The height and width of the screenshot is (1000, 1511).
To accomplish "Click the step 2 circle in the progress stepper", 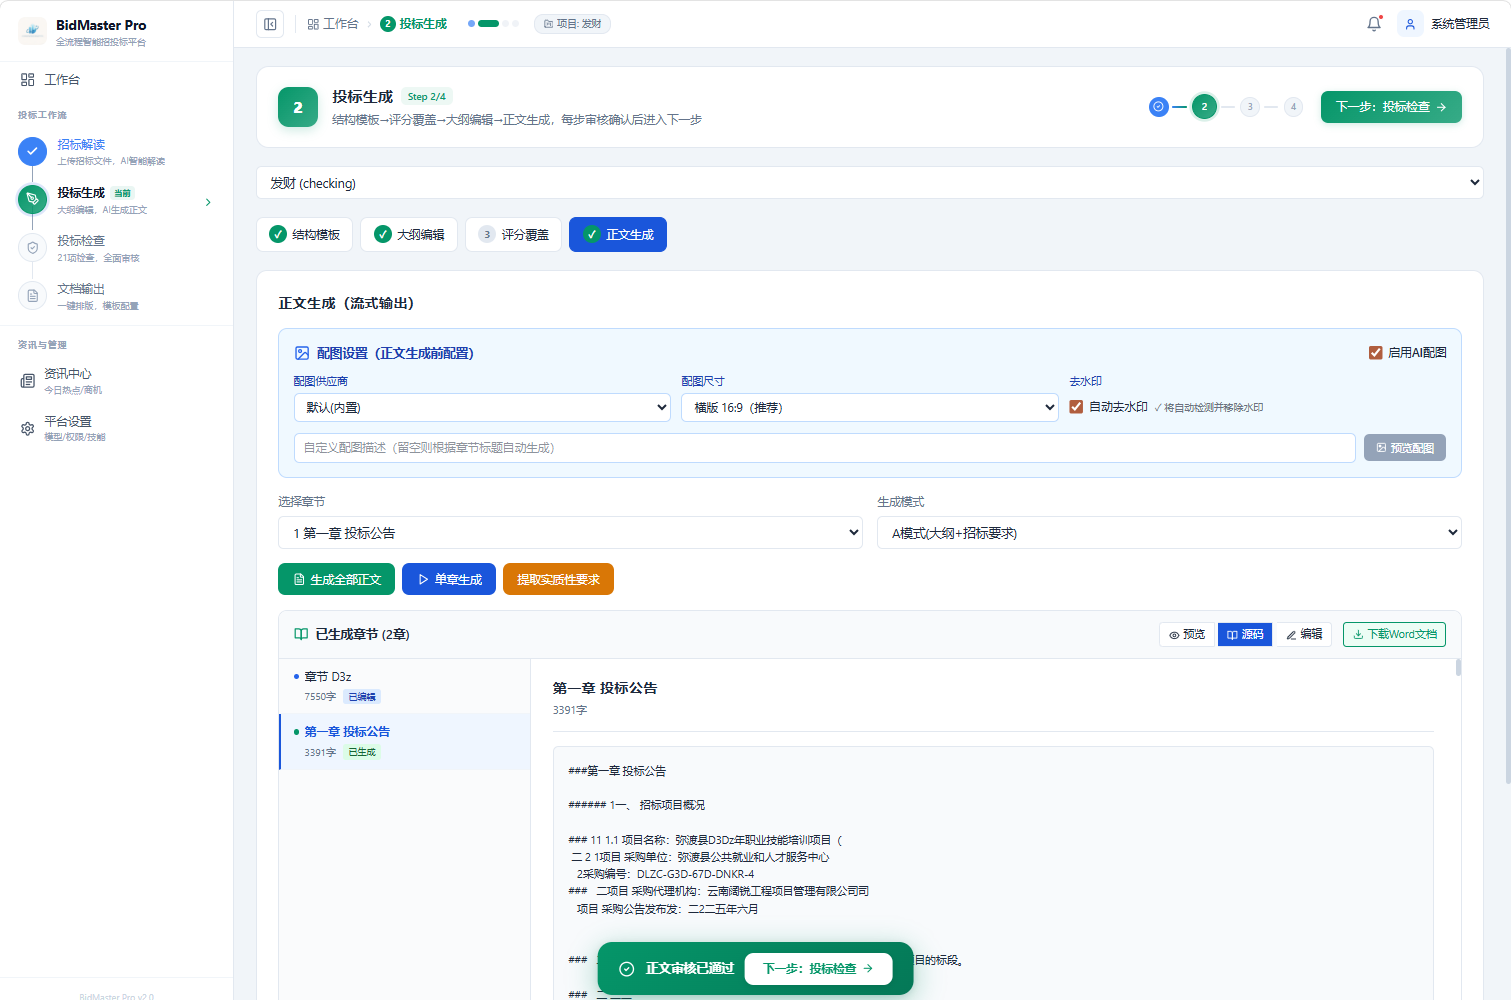I will 1204,107.
